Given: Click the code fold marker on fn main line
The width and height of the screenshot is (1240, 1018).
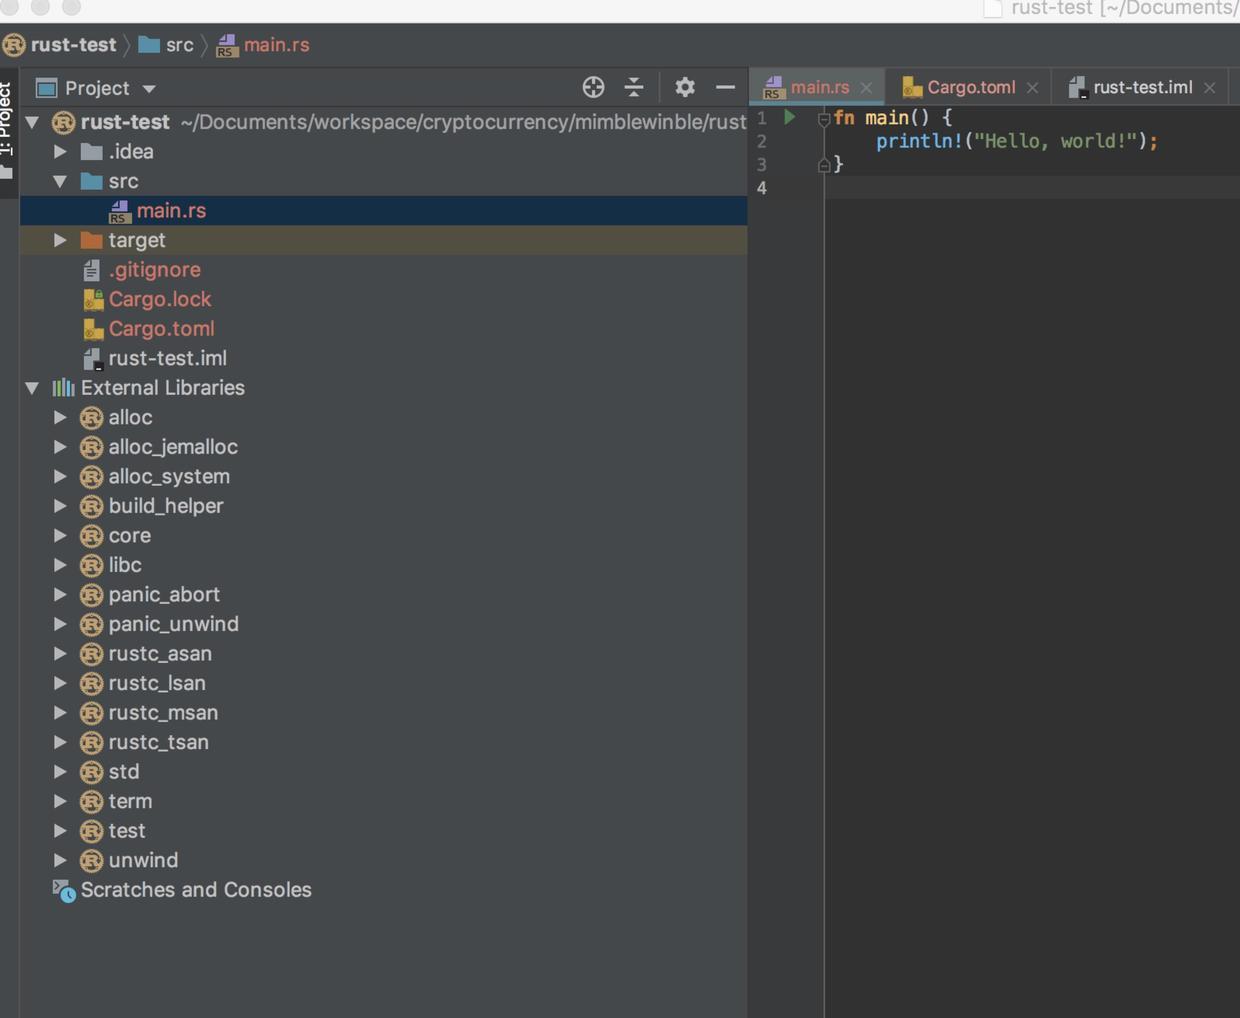Looking at the screenshot, I should click(x=824, y=119).
